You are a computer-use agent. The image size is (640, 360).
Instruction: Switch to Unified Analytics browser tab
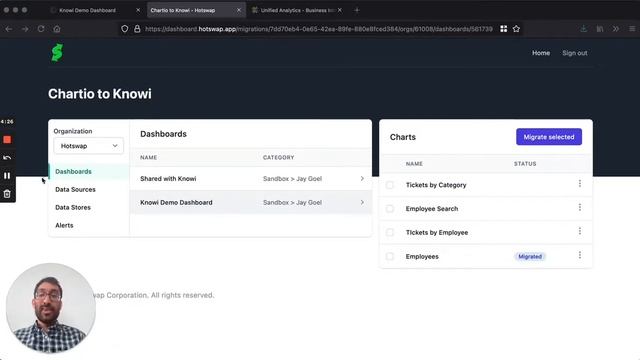click(297, 10)
